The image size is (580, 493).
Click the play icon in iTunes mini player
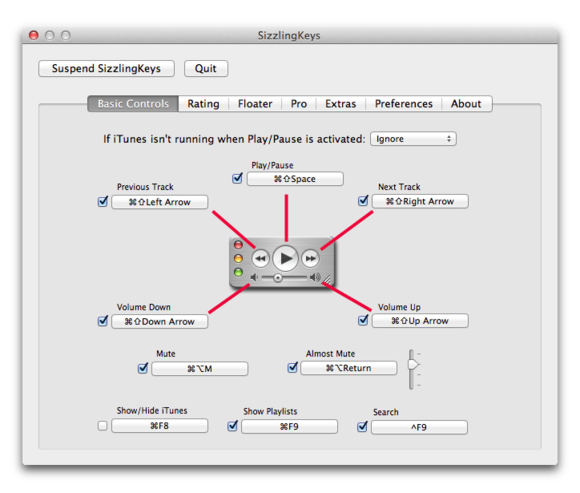point(285,258)
